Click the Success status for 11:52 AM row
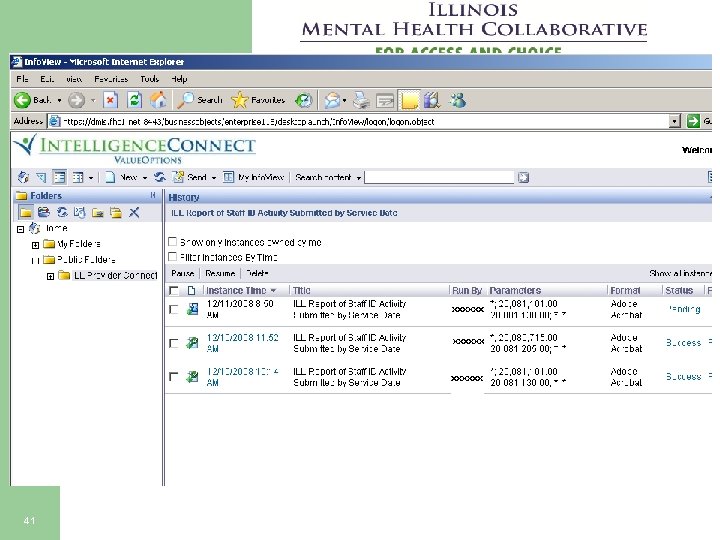 [x=683, y=343]
